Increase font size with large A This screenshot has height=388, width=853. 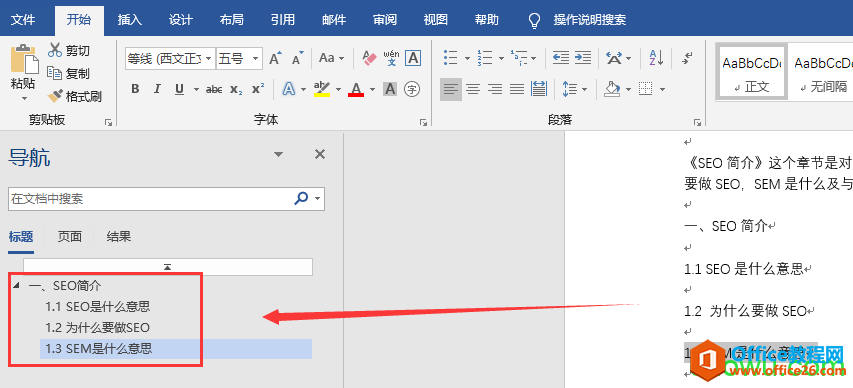click(275, 58)
